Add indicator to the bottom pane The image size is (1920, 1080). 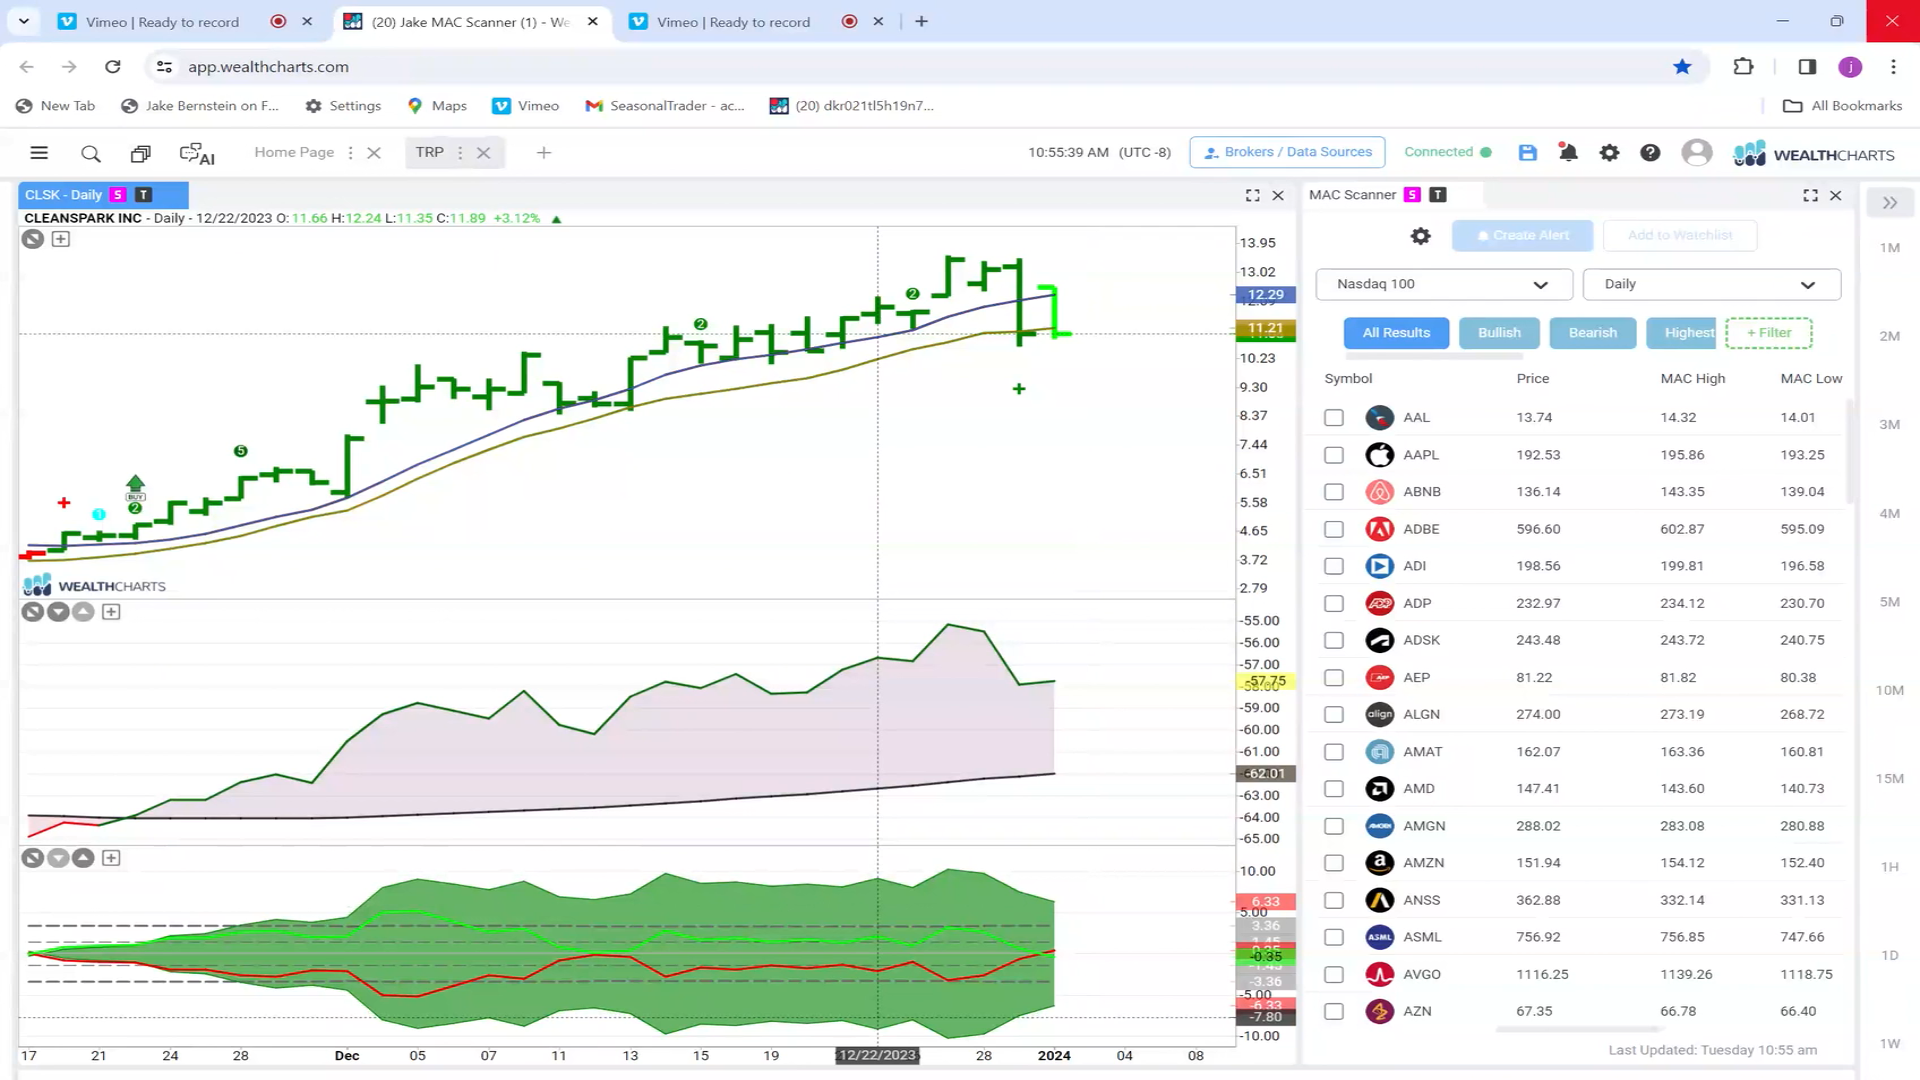[x=111, y=858]
